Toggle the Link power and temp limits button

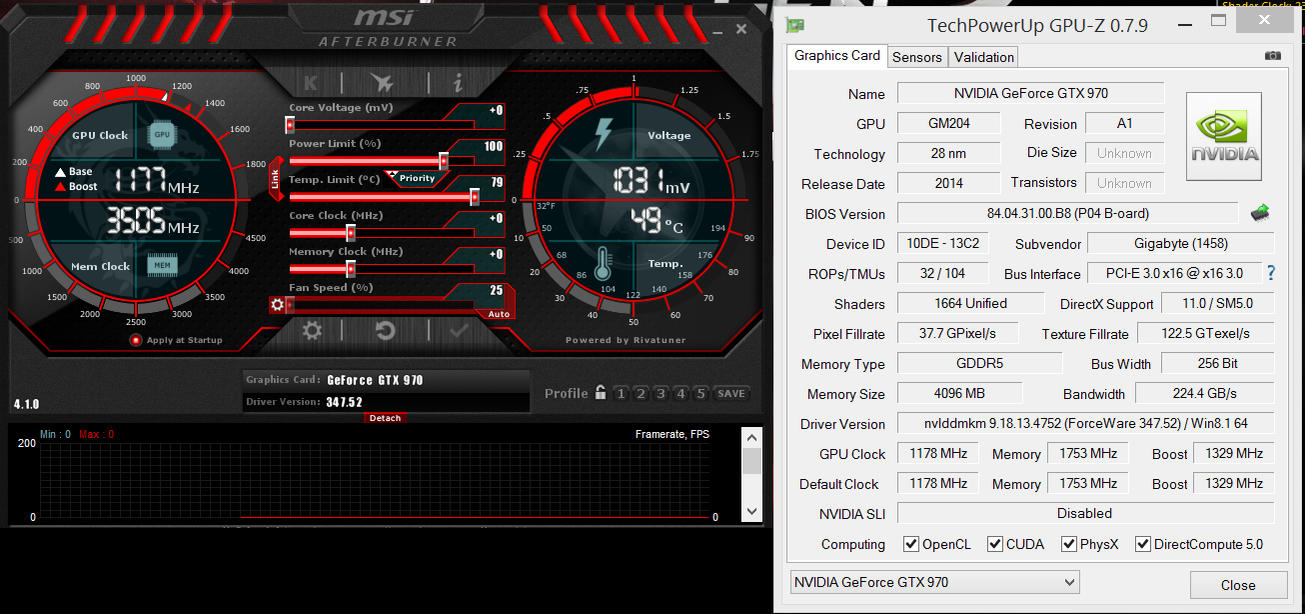pyautogui.click(x=276, y=179)
